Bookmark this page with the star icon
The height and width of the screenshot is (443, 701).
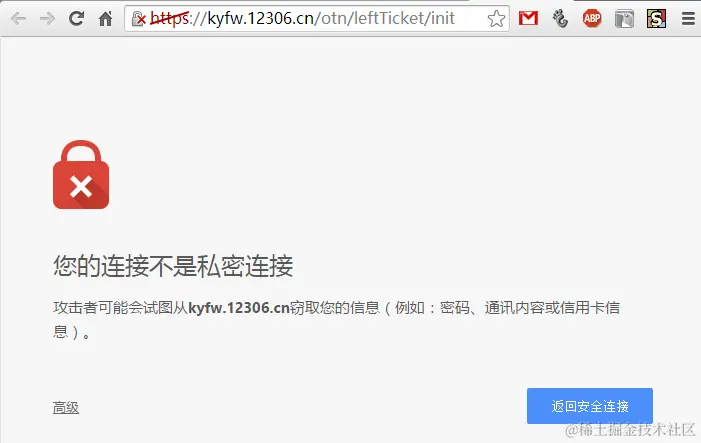[x=496, y=19]
